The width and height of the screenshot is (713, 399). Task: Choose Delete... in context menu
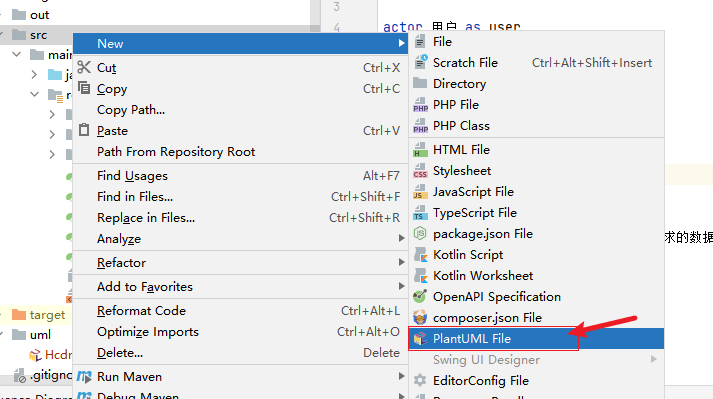pos(241,353)
